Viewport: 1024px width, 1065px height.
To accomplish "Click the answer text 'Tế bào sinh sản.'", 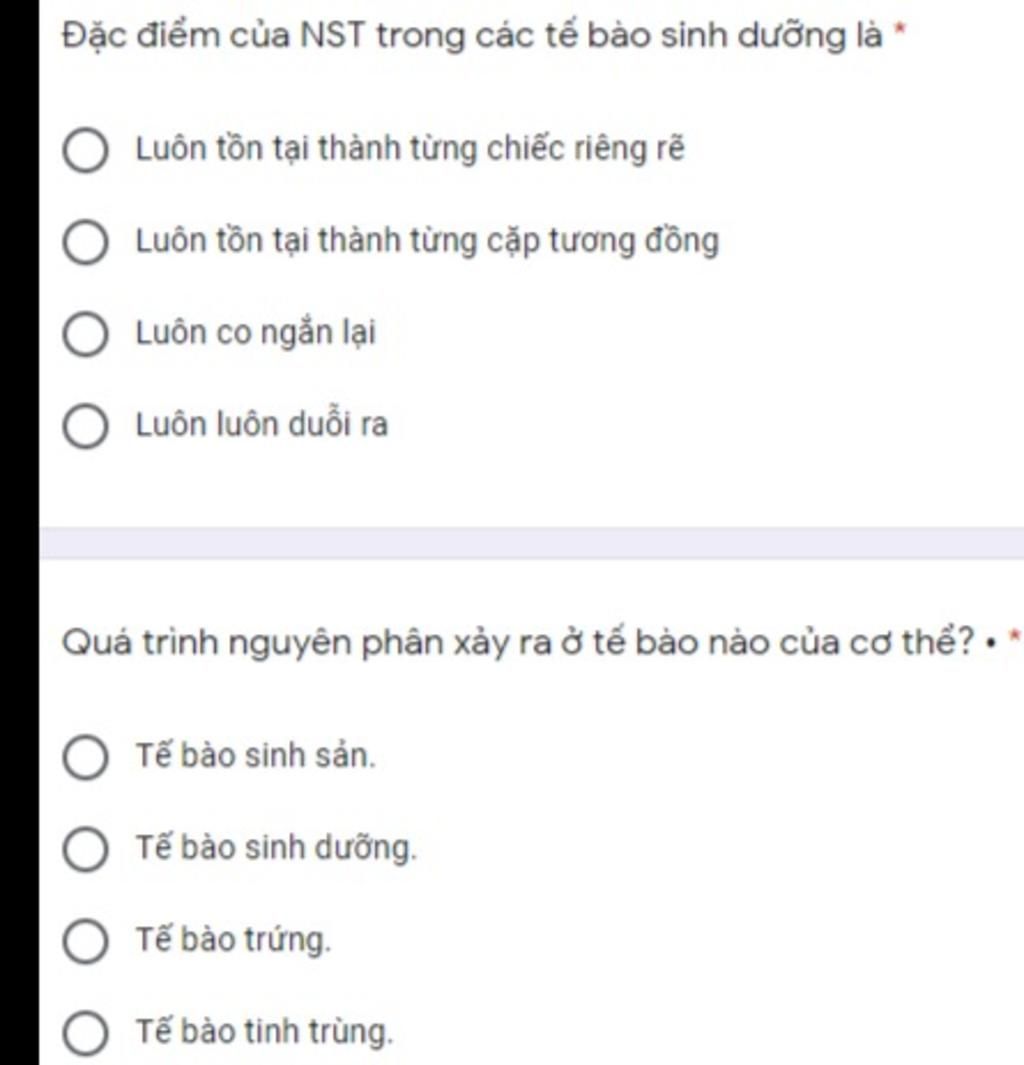I will tap(255, 755).
